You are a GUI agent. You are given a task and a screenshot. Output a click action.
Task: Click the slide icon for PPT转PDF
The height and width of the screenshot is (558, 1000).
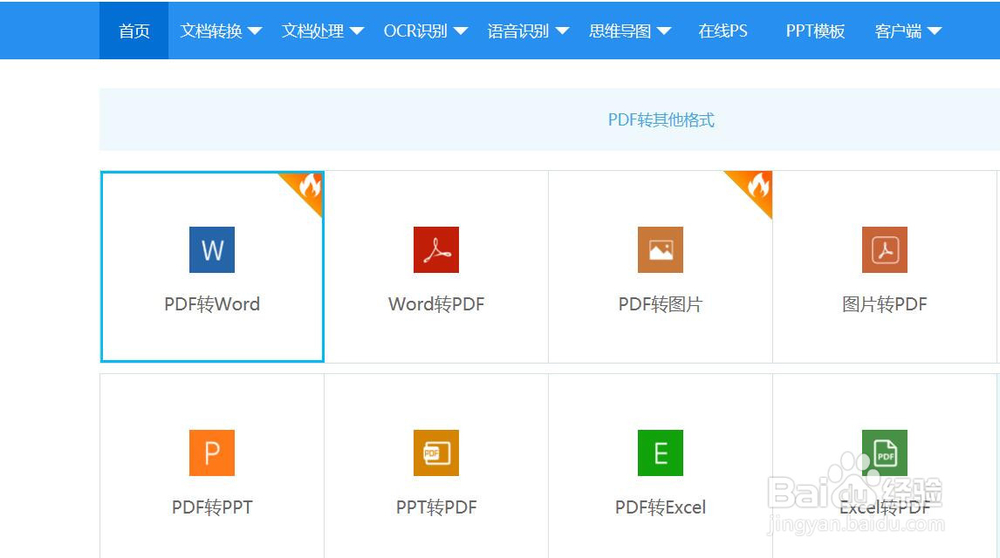[x=436, y=453]
